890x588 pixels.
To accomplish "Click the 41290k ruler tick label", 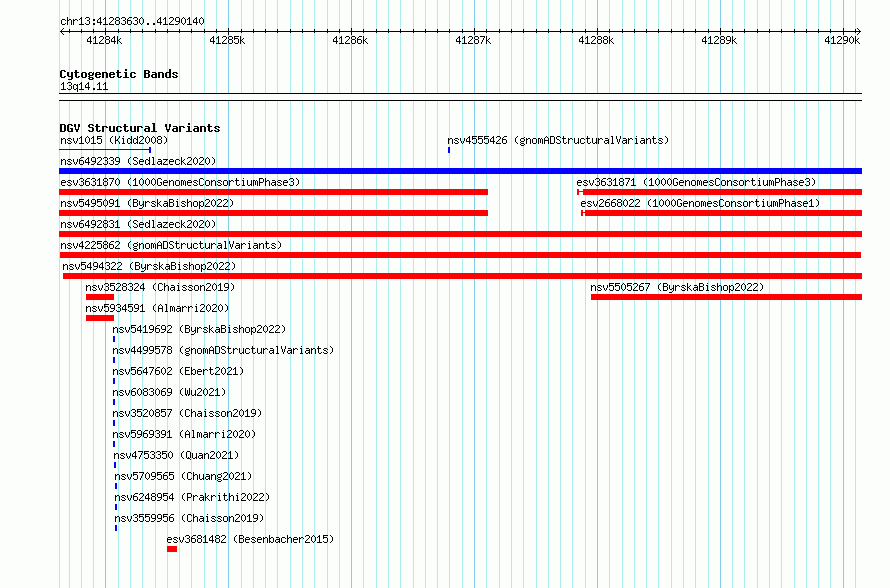I will (x=842, y=40).
